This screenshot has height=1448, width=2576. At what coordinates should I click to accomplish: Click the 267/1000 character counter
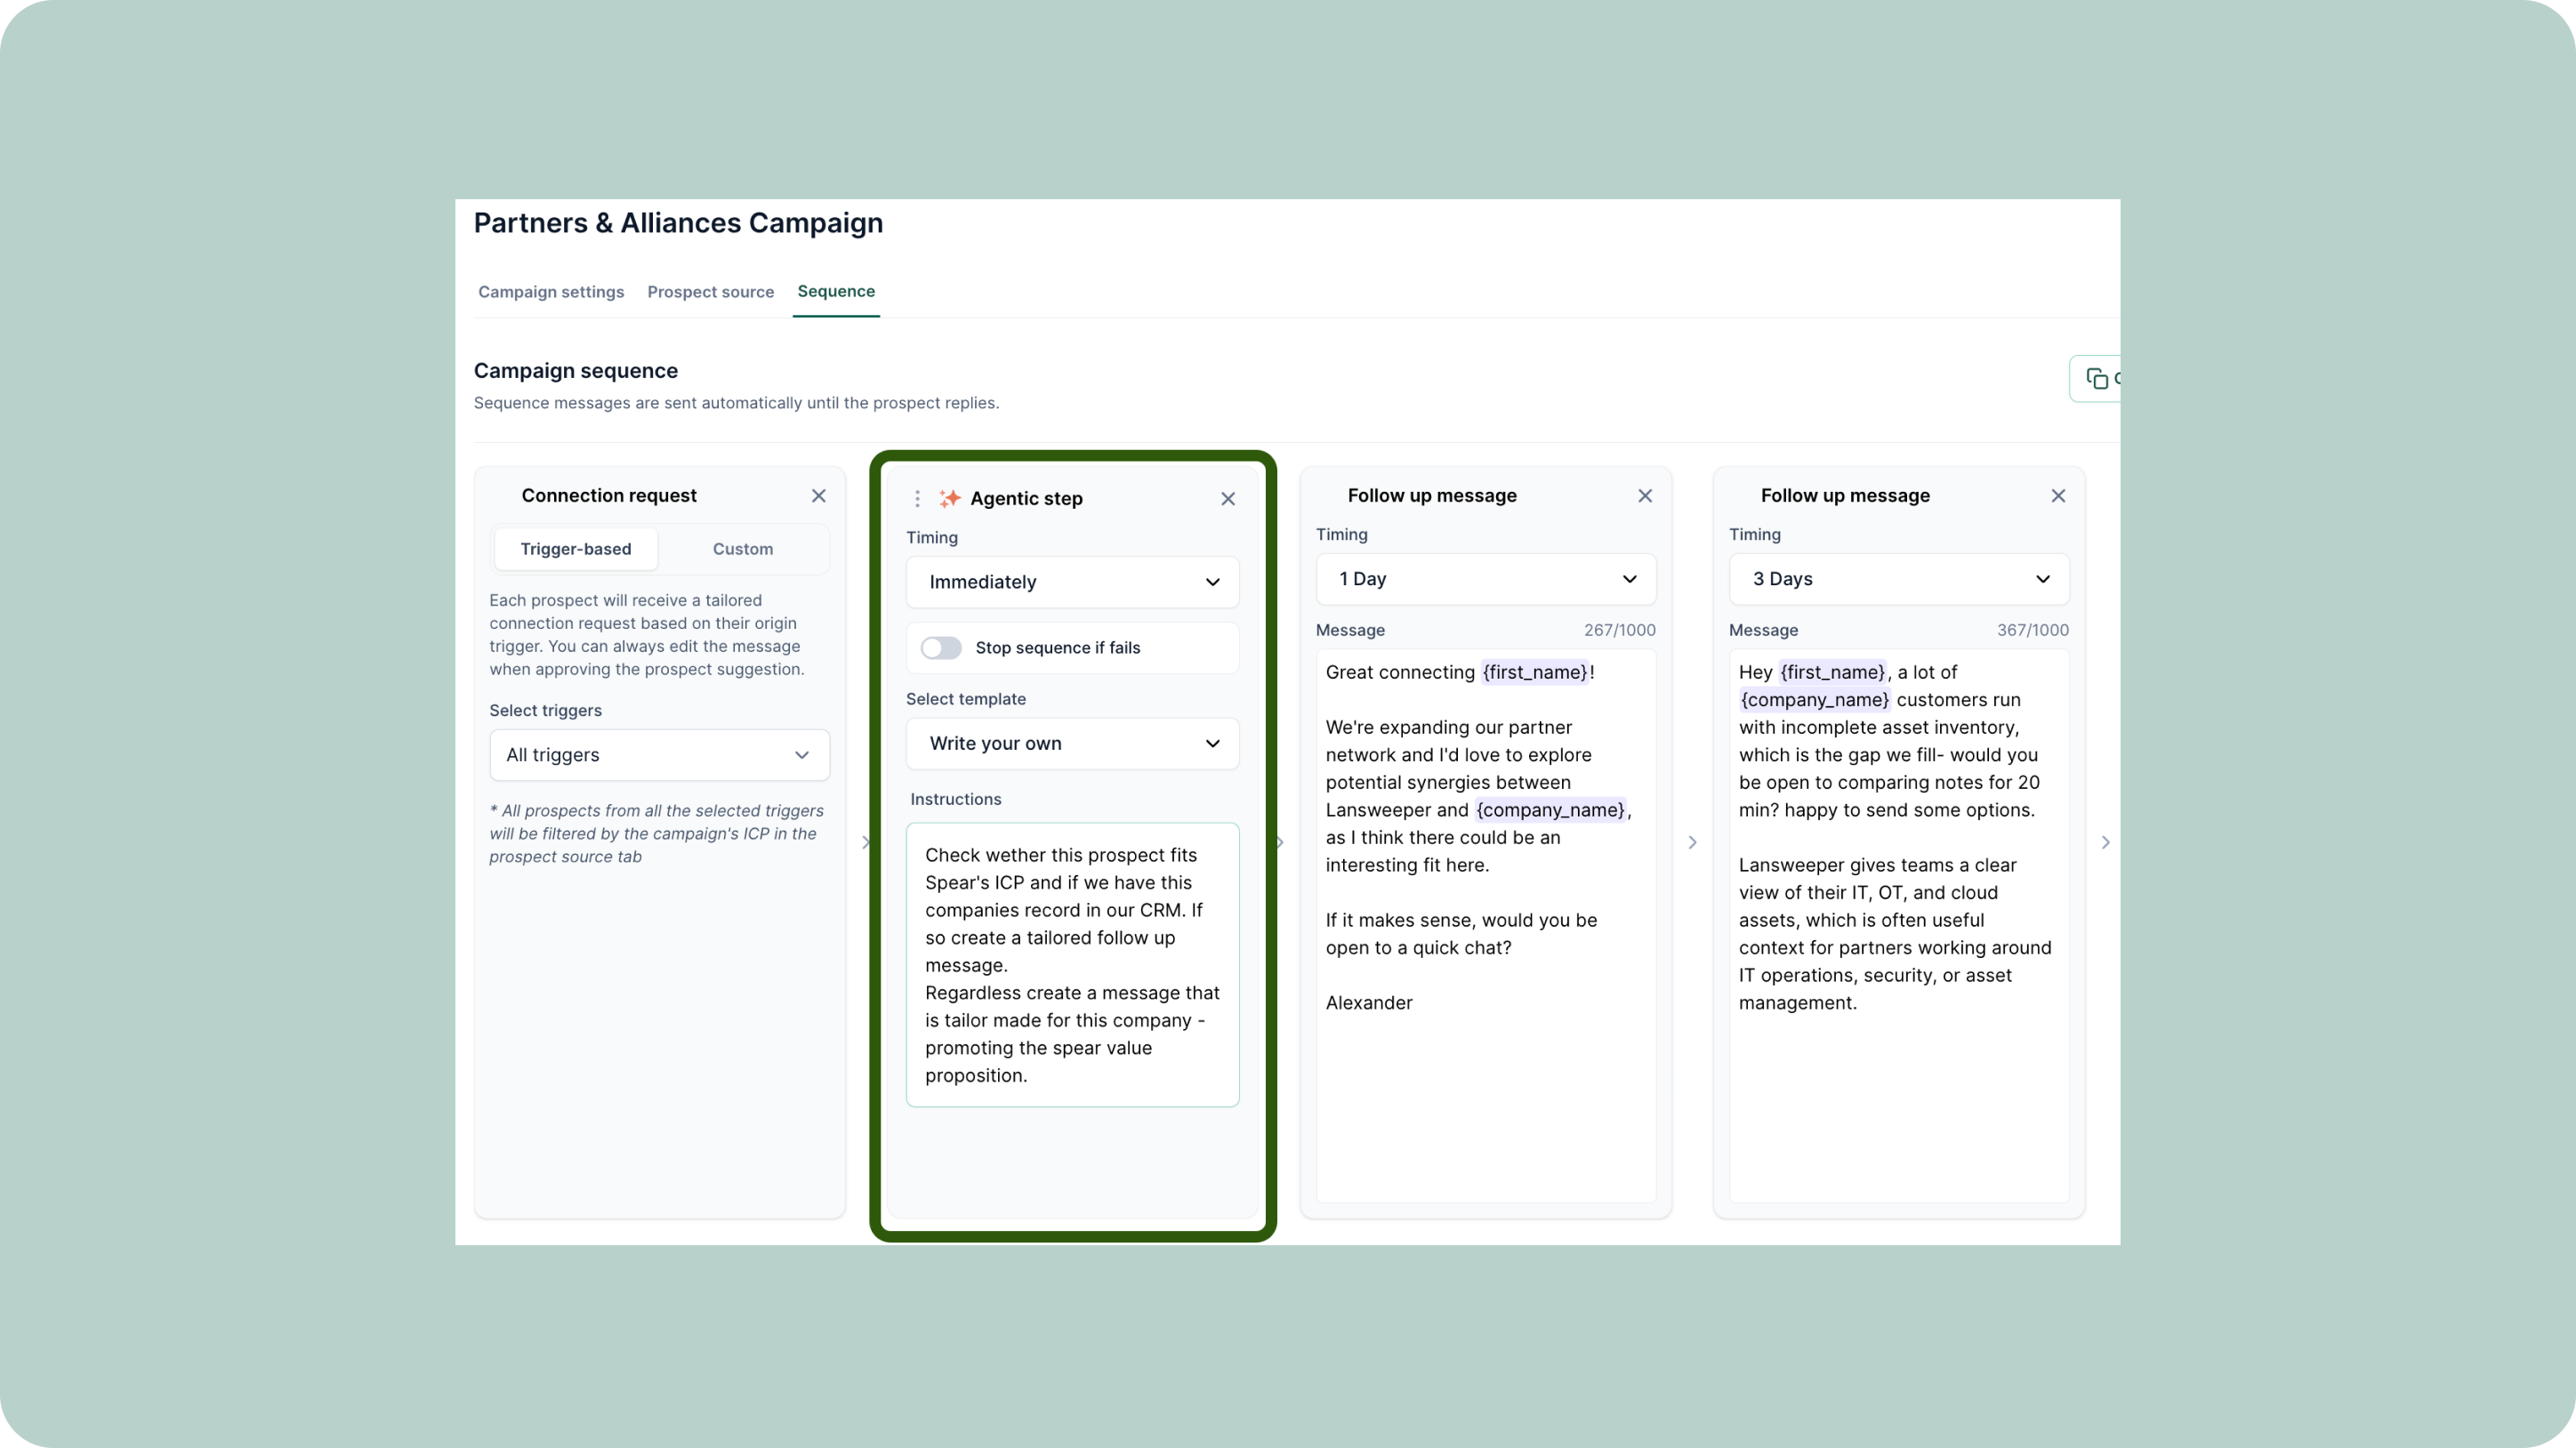tap(1619, 630)
